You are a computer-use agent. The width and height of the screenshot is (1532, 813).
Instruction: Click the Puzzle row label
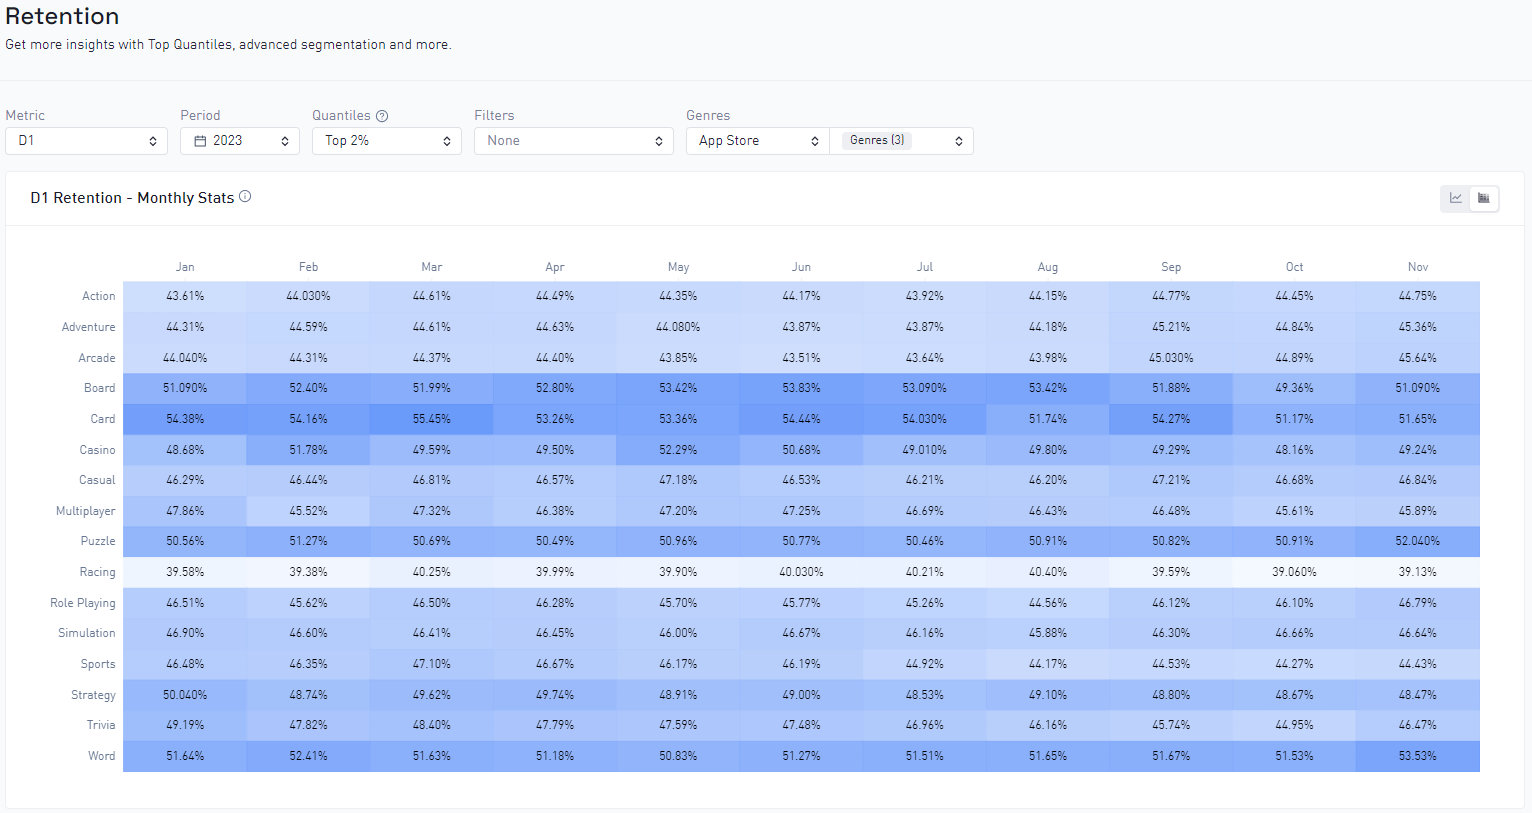[98, 541]
